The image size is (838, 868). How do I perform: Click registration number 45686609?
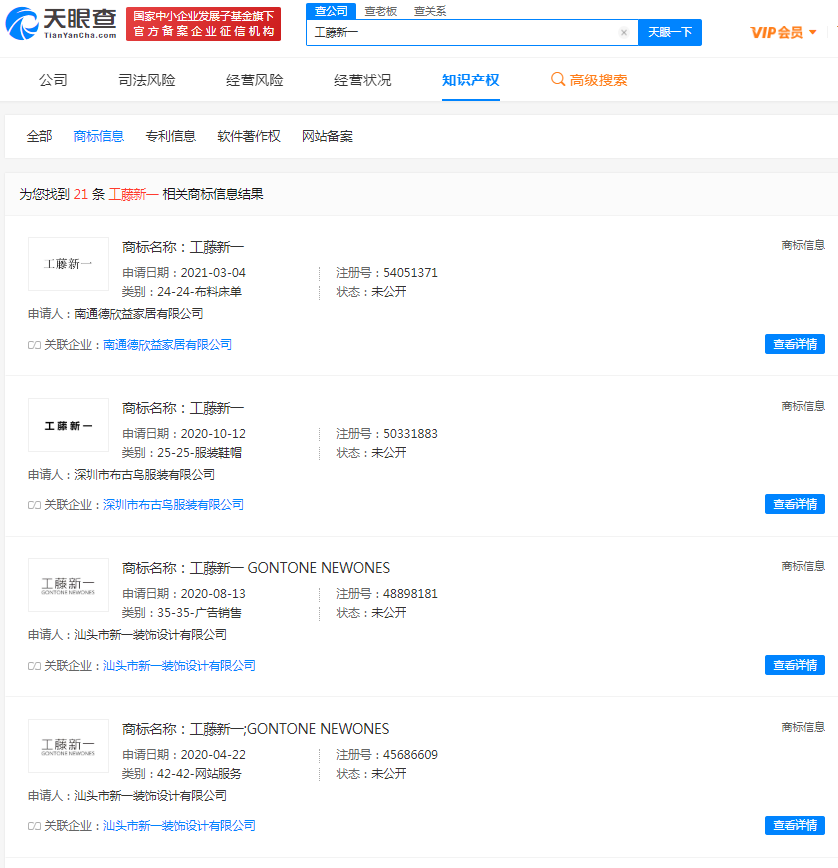click(x=410, y=755)
